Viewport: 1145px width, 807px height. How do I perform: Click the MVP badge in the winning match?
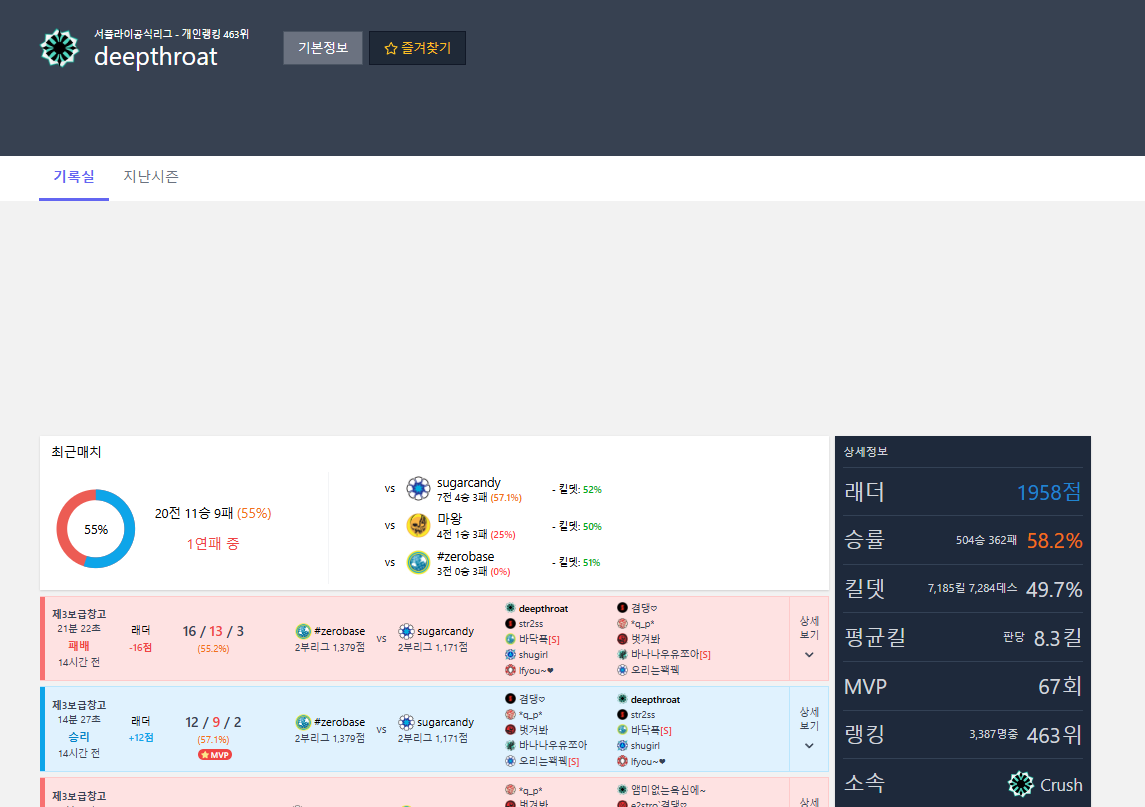(x=215, y=755)
